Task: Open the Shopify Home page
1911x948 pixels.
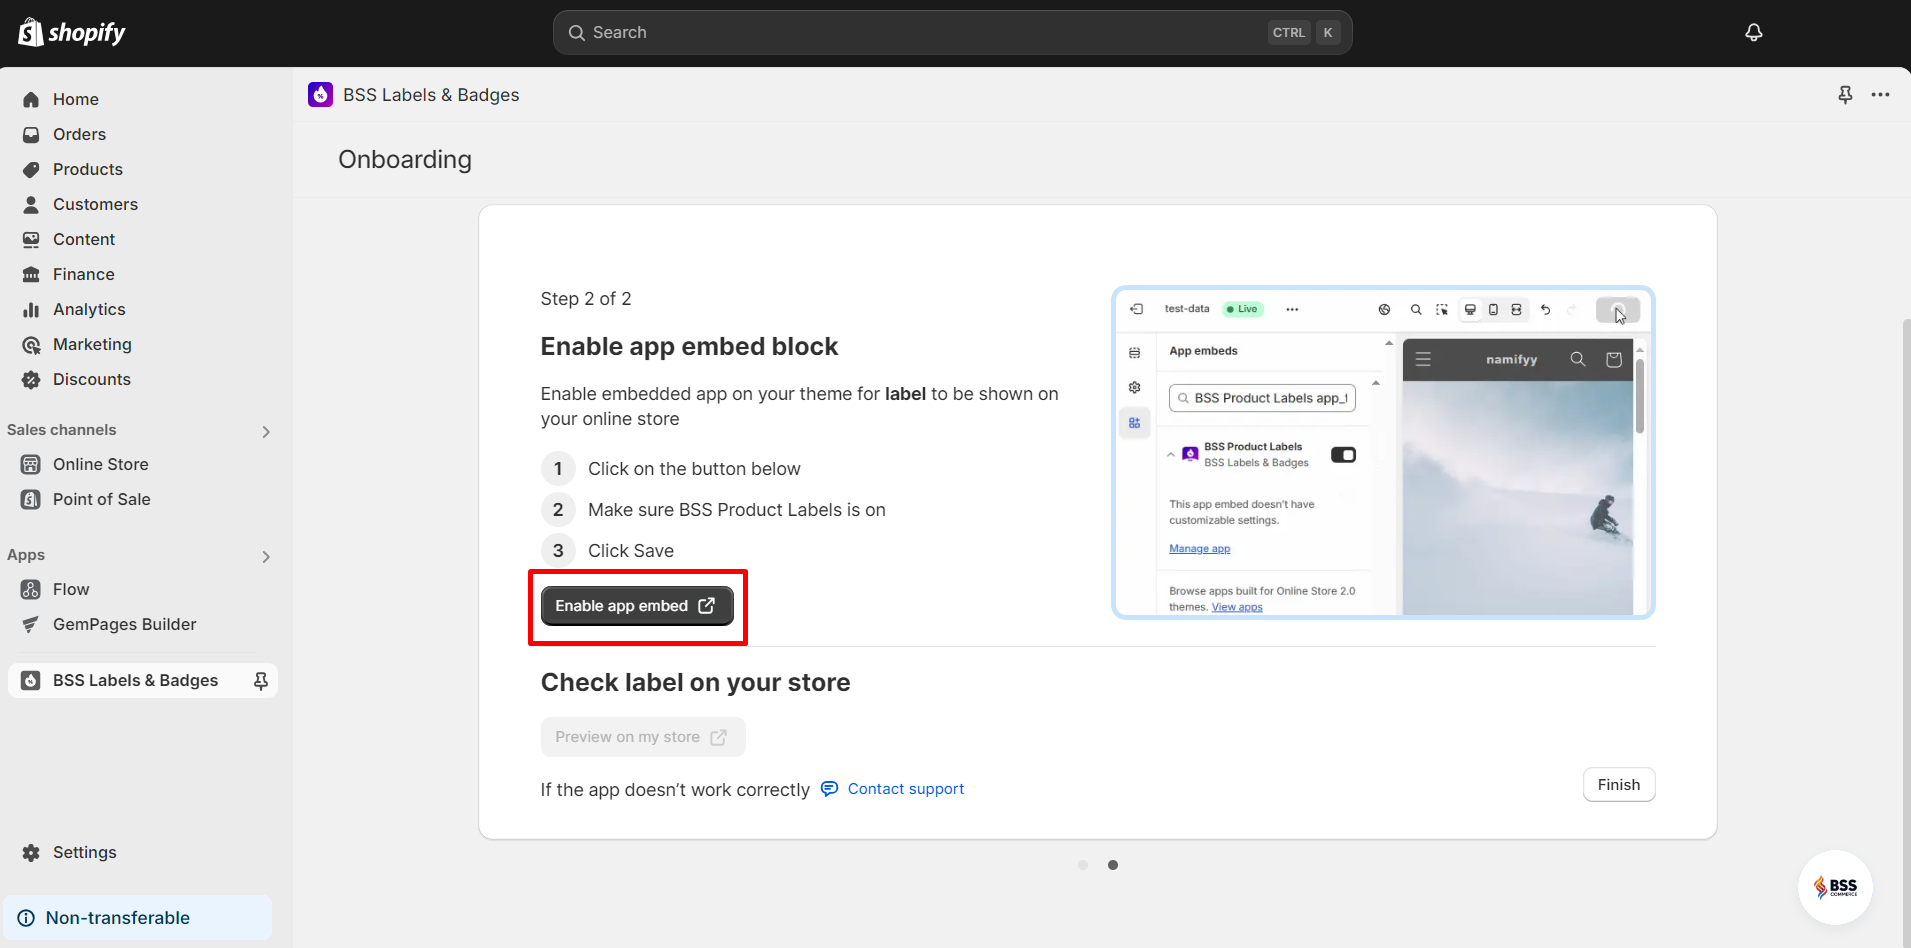Action: pos(75,99)
